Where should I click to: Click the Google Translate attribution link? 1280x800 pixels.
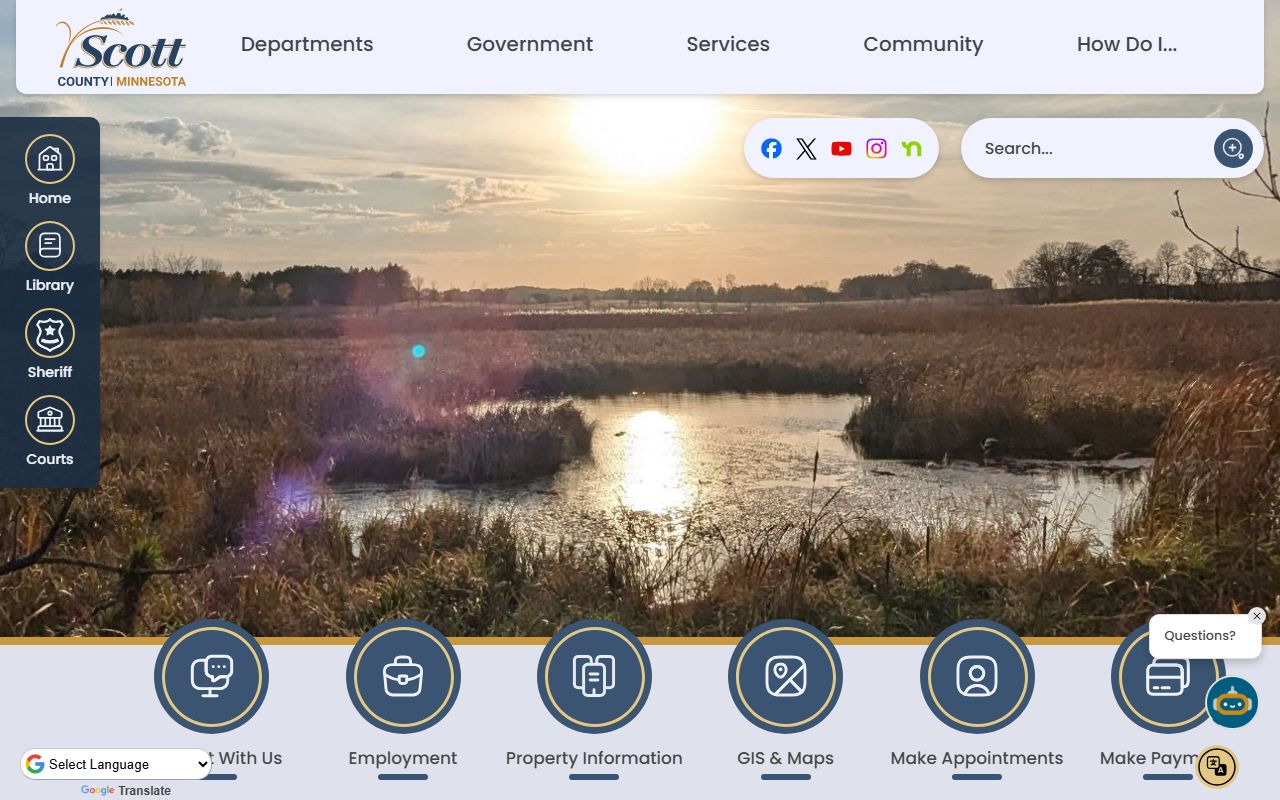[126, 791]
